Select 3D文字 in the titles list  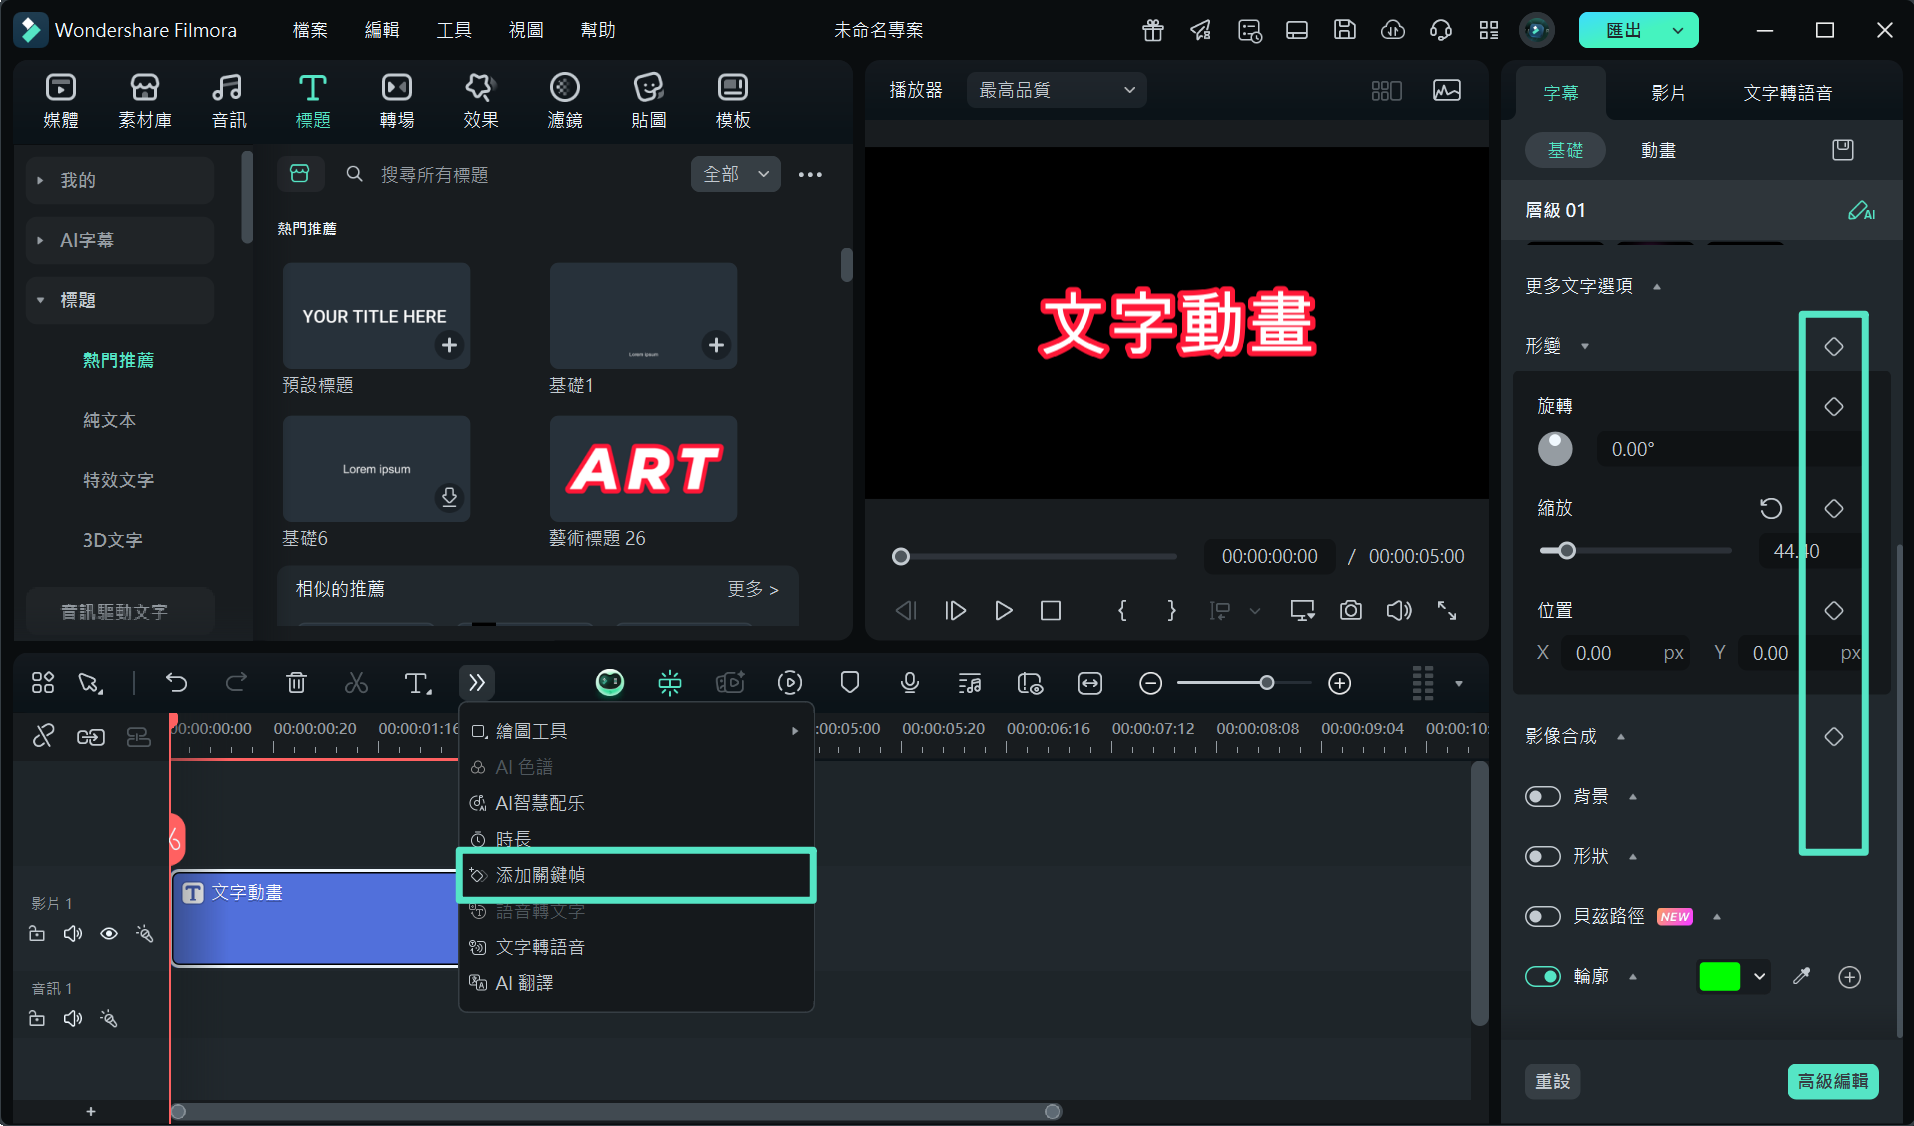pos(112,540)
